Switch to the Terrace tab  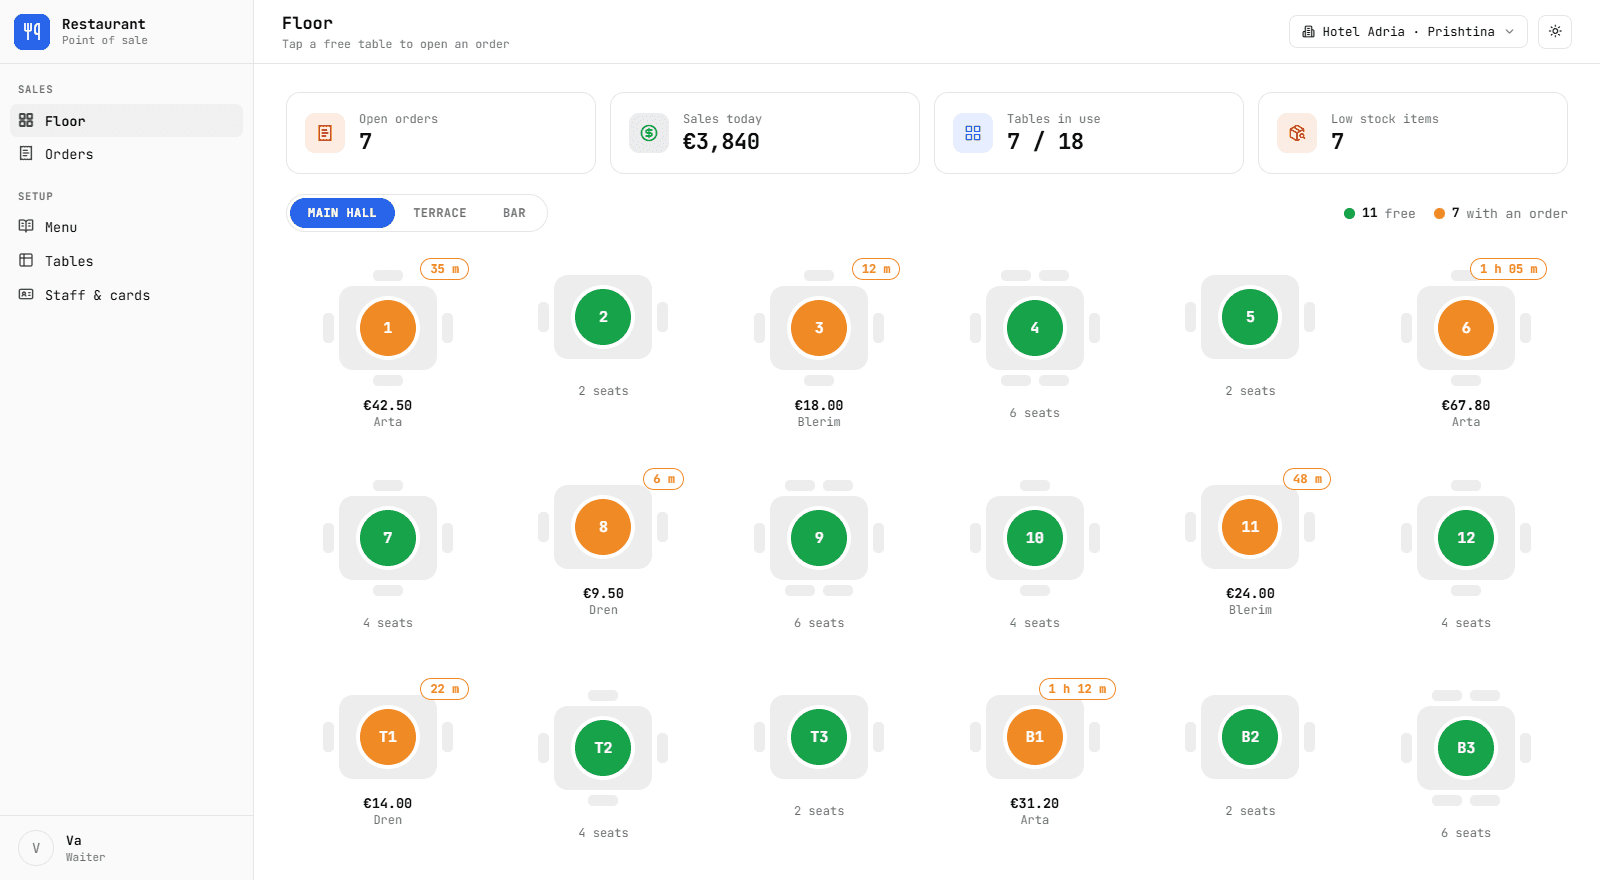click(x=440, y=213)
